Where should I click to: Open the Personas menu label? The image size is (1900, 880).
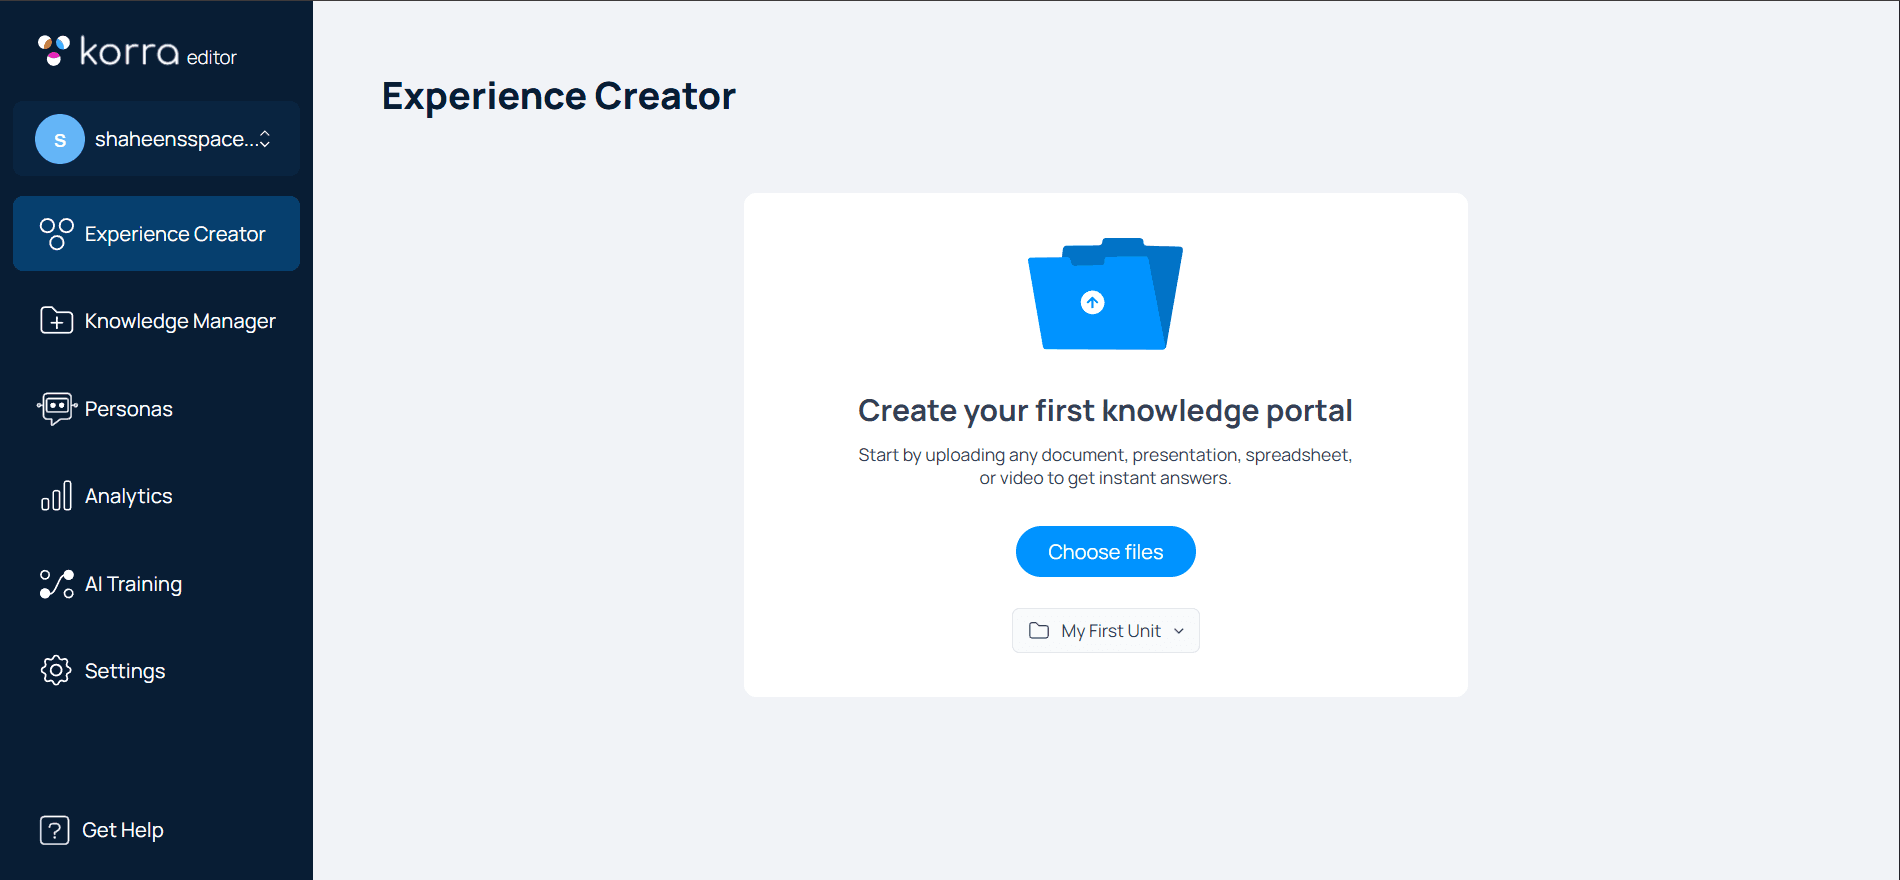pos(129,409)
